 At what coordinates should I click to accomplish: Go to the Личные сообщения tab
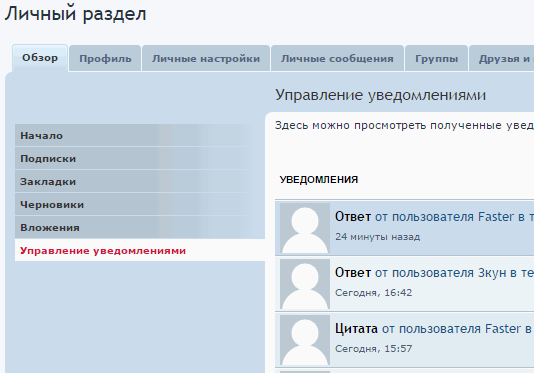coord(337,59)
